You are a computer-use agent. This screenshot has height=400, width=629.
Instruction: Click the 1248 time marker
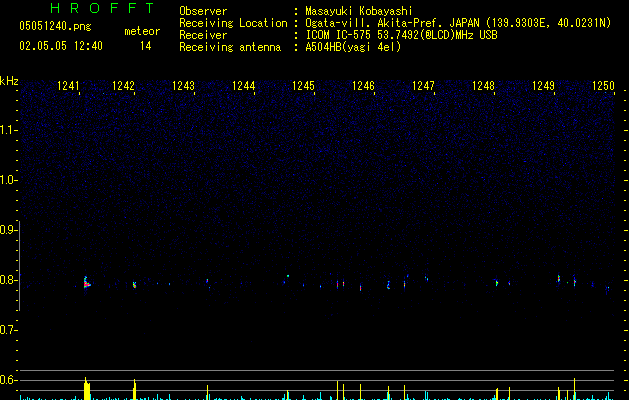483,86
